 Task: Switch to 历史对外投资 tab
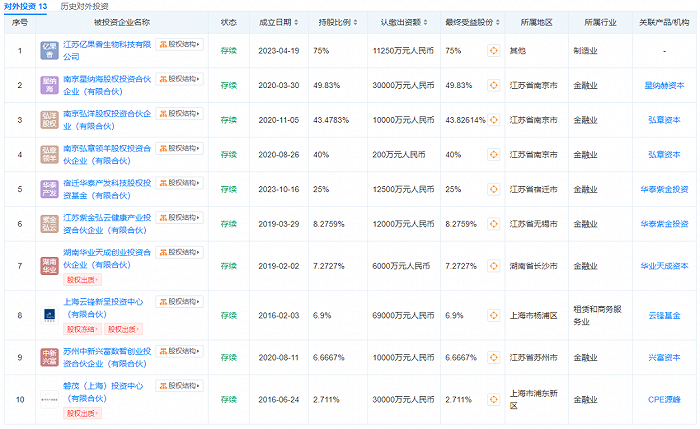tap(85, 6)
